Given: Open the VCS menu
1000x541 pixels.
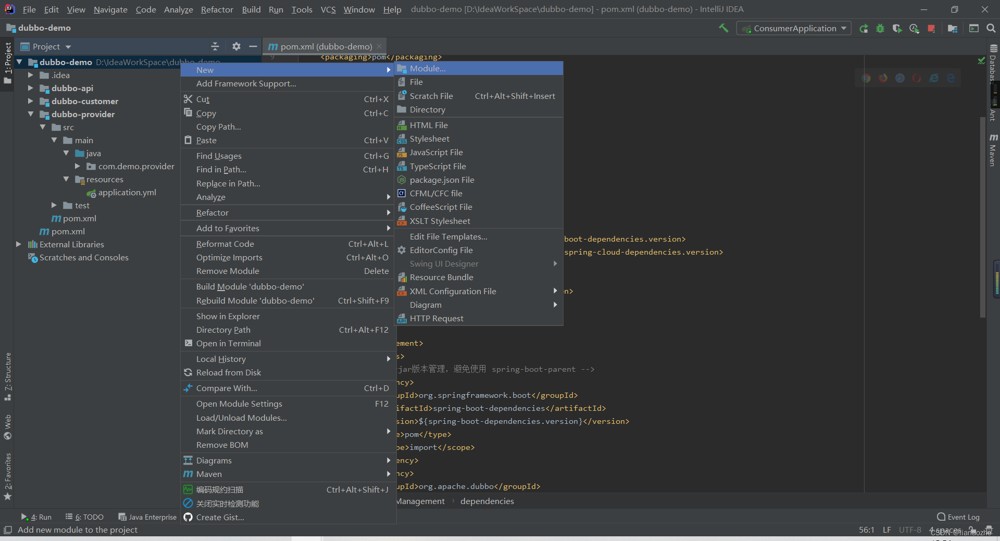Looking at the screenshot, I should [328, 10].
